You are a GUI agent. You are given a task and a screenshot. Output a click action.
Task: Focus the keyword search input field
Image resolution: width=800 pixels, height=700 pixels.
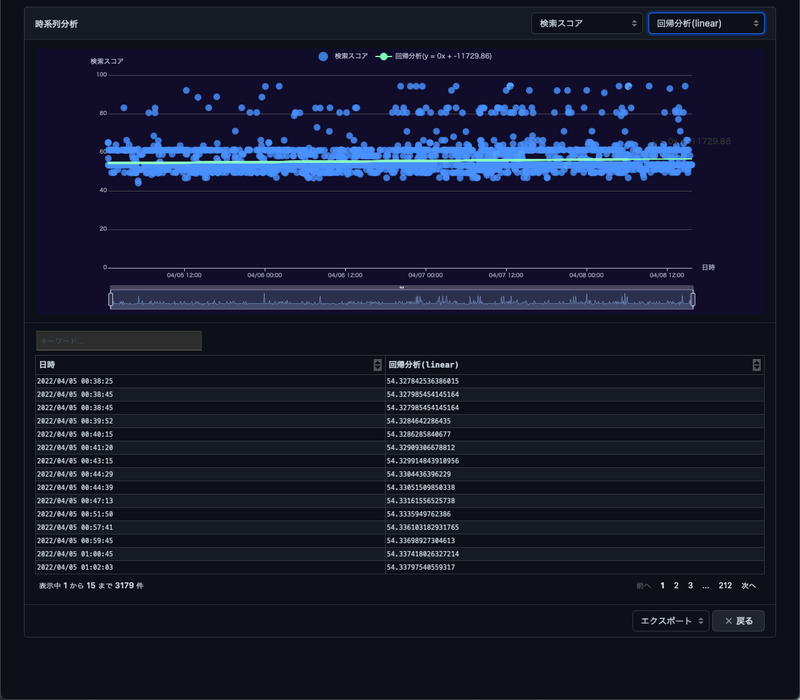pyautogui.click(x=119, y=341)
